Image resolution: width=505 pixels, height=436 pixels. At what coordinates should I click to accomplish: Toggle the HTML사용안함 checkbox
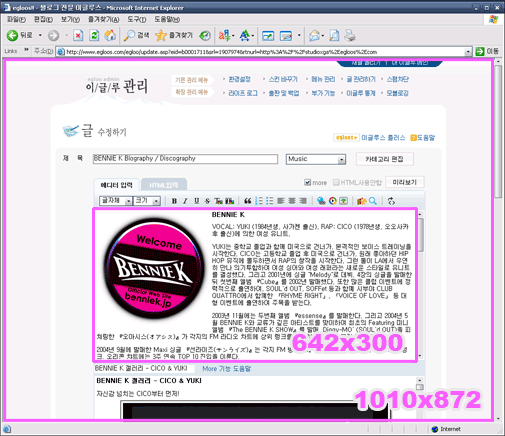tap(336, 182)
